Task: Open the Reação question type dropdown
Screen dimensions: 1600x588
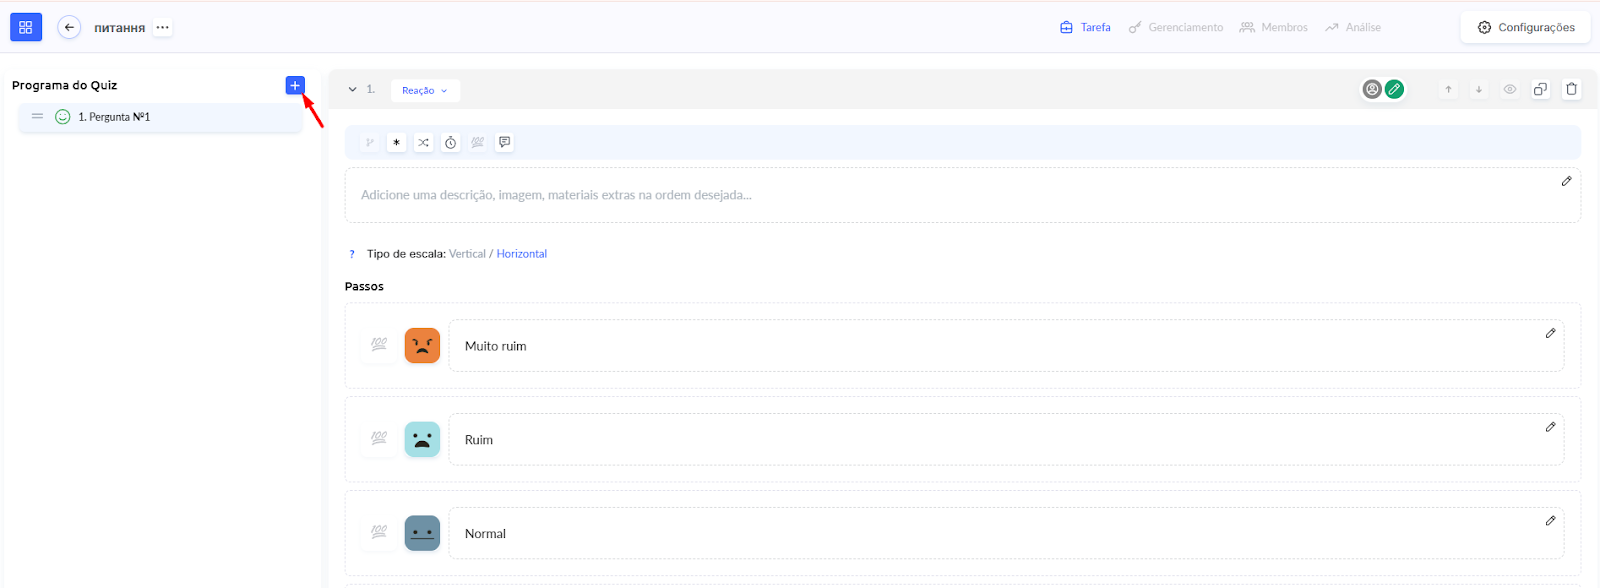Action: click(x=425, y=90)
